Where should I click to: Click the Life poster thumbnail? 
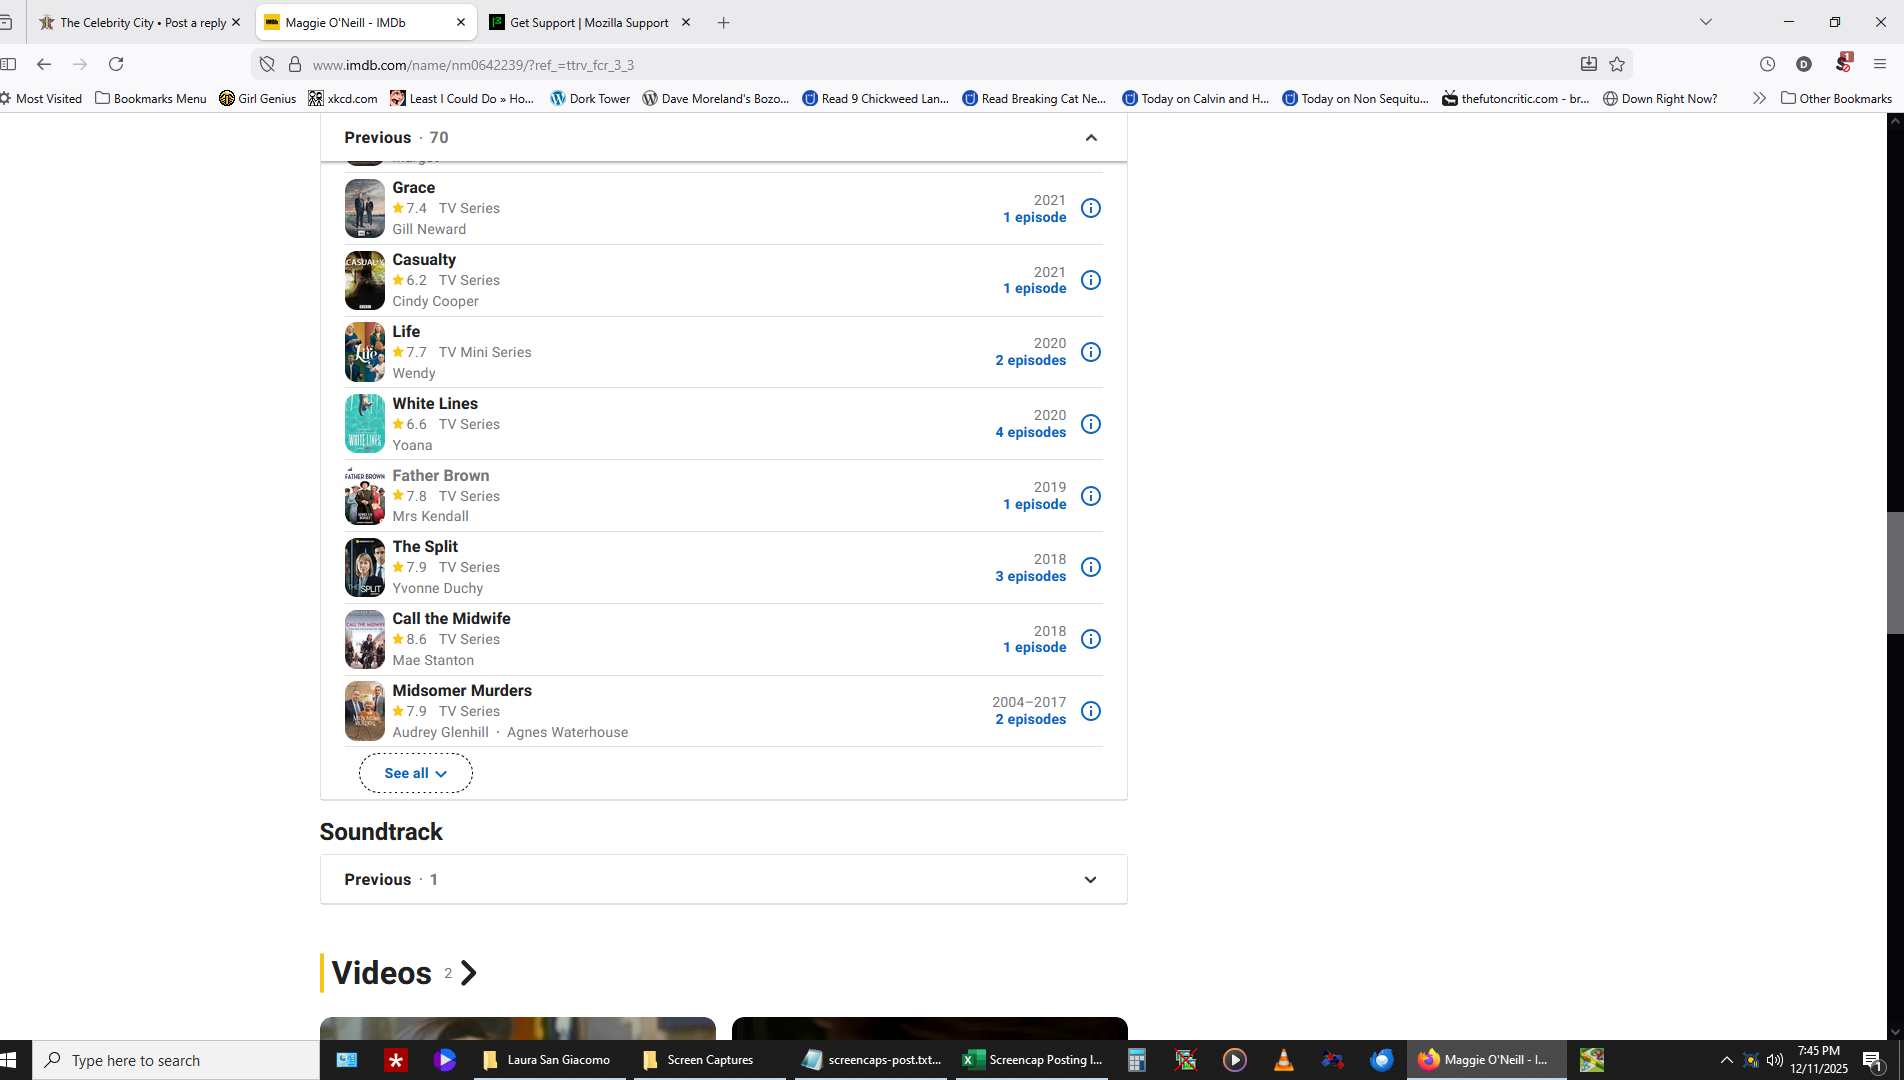(x=364, y=352)
